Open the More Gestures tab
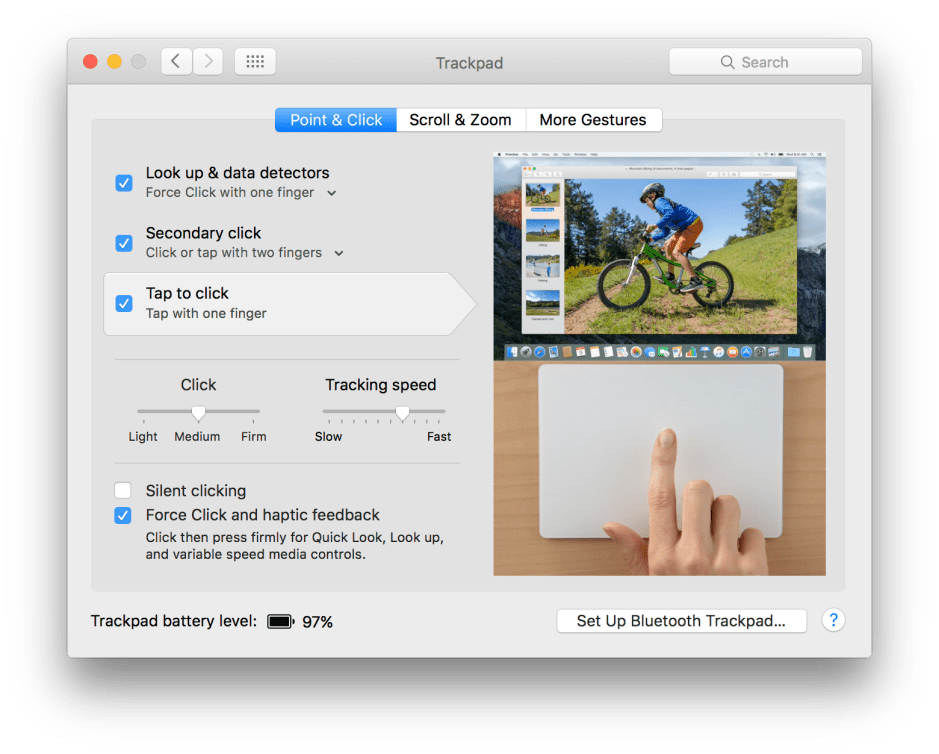Viewport: 939px width, 754px height. click(x=593, y=120)
